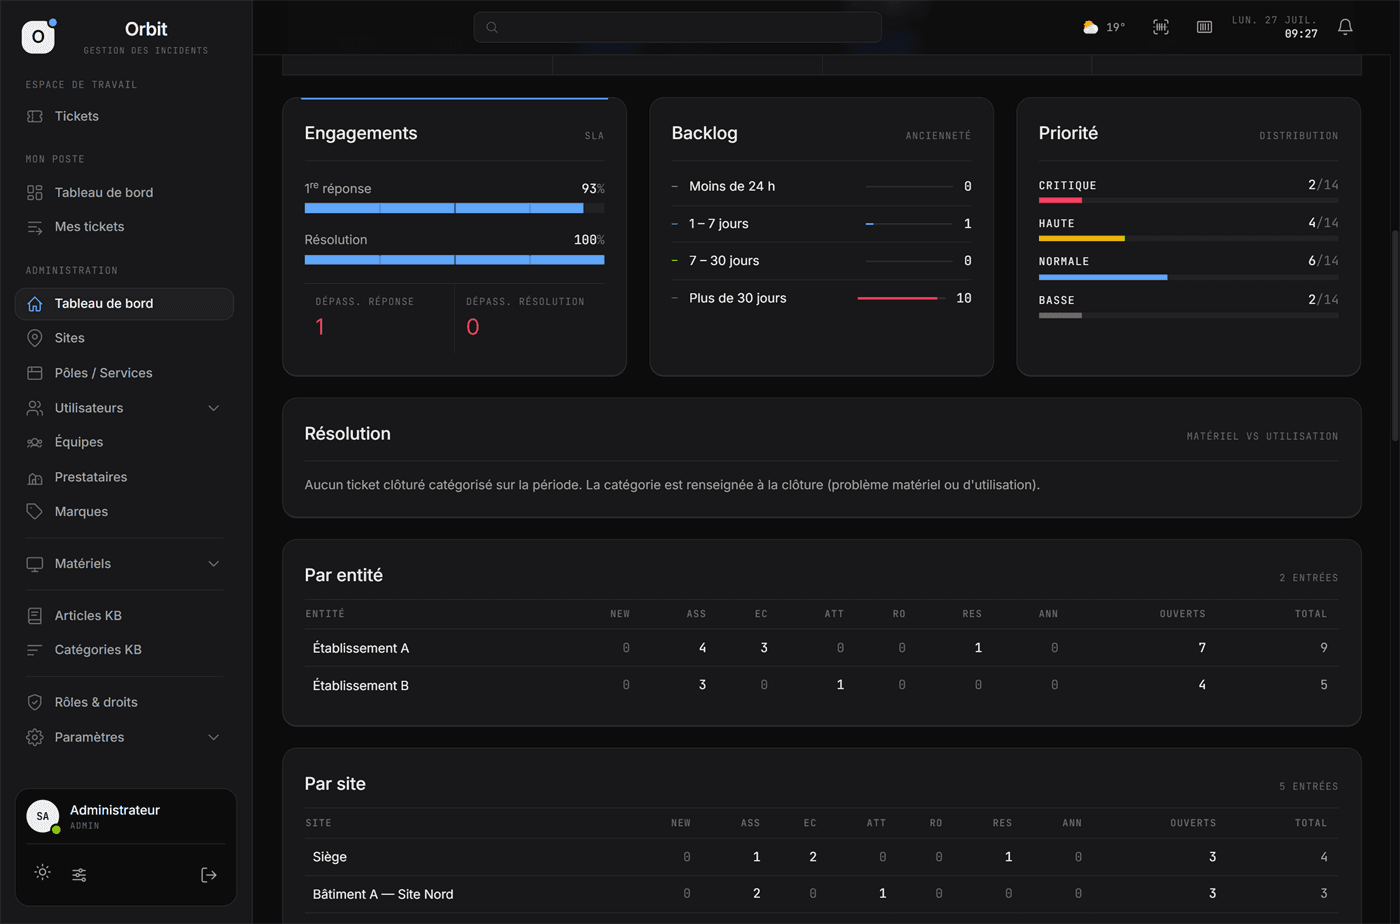The image size is (1400, 924).
Task: Click the Établissement B row
Action: (x=822, y=685)
